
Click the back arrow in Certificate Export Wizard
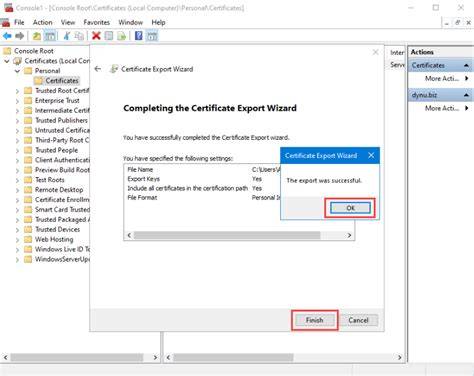point(98,69)
